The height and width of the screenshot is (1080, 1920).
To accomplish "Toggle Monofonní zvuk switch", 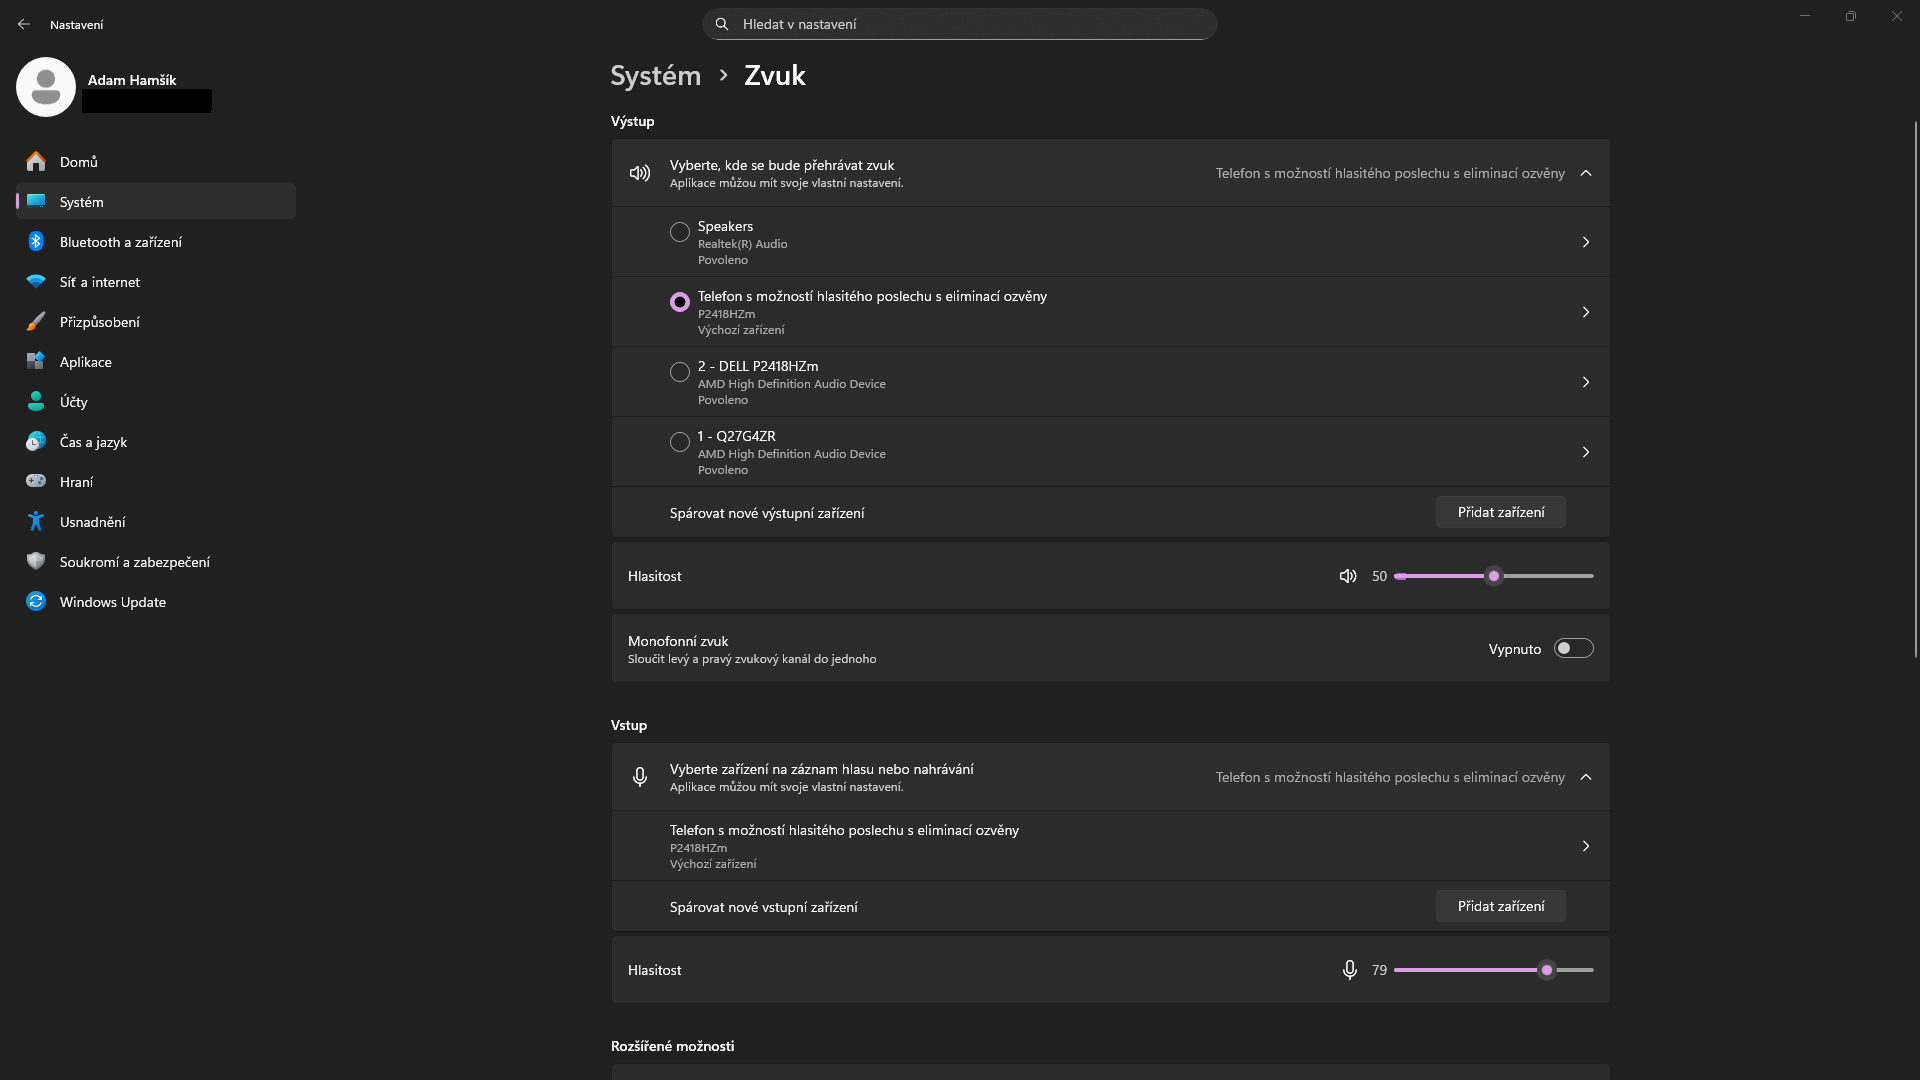I will click(1573, 649).
